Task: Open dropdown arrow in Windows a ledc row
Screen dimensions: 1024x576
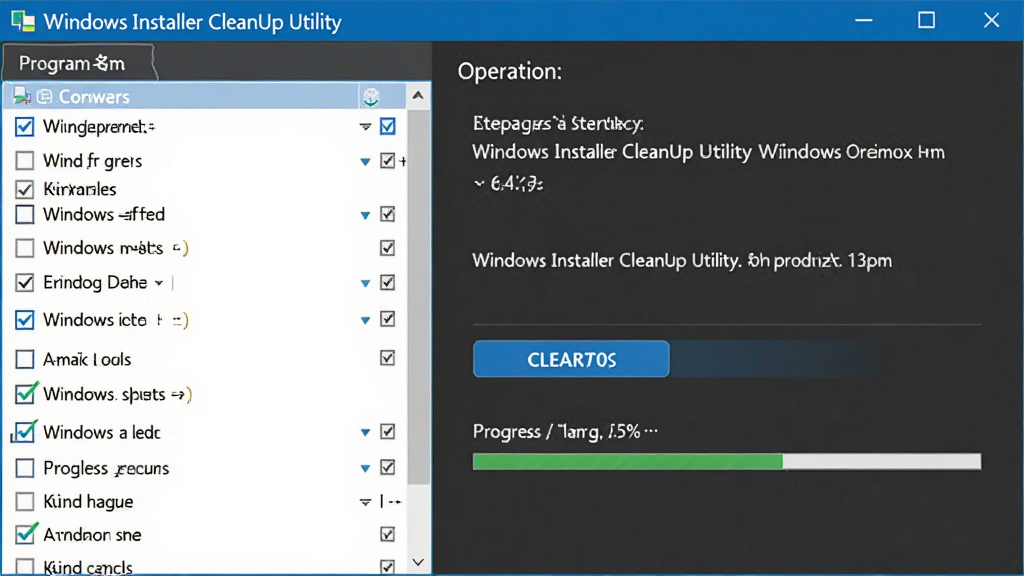Action: [365, 432]
